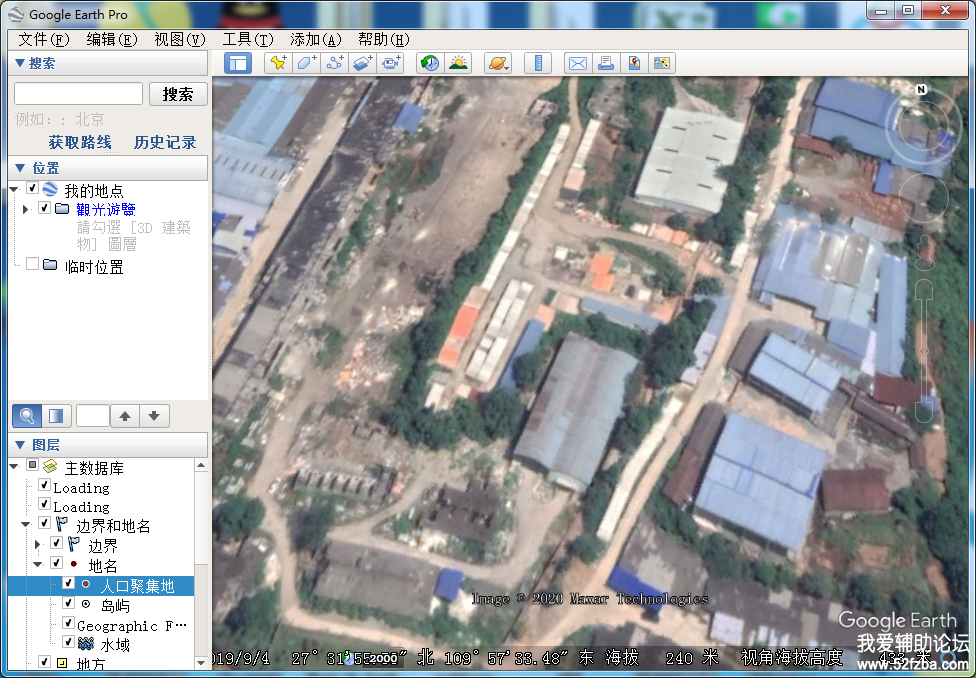Collapse 边界和地名 tree node
The width and height of the screenshot is (976, 678).
pyautogui.click(x=26, y=525)
